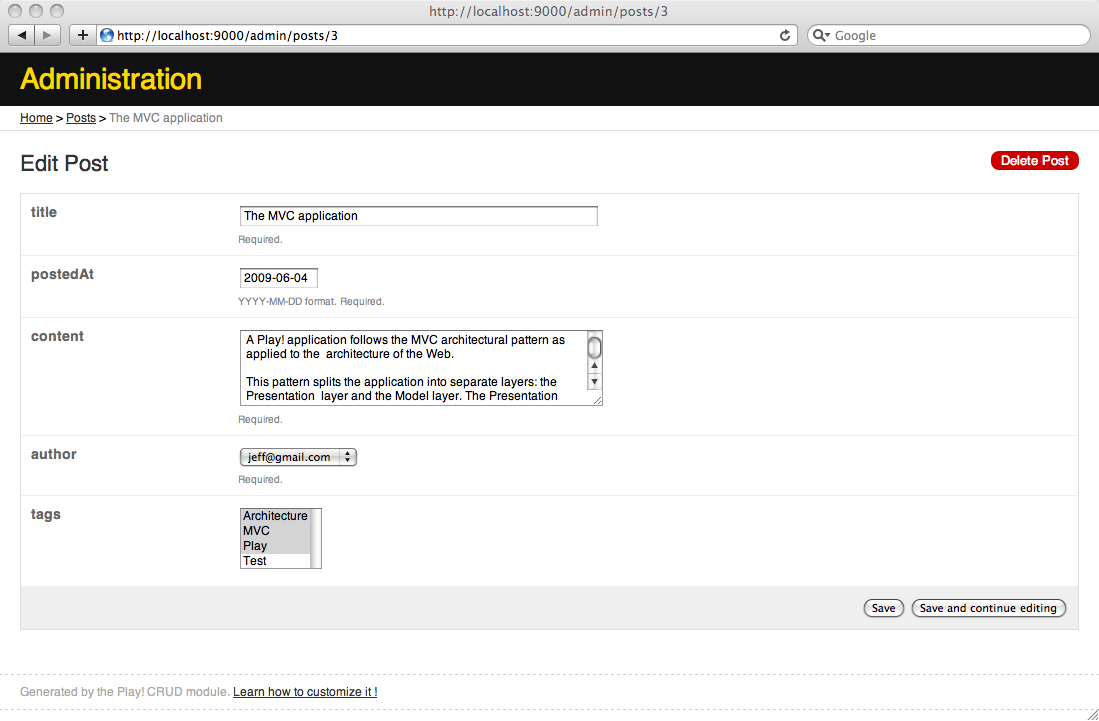
Task: Open the author dropdown showing jeff@gmail.com
Action: (x=298, y=457)
